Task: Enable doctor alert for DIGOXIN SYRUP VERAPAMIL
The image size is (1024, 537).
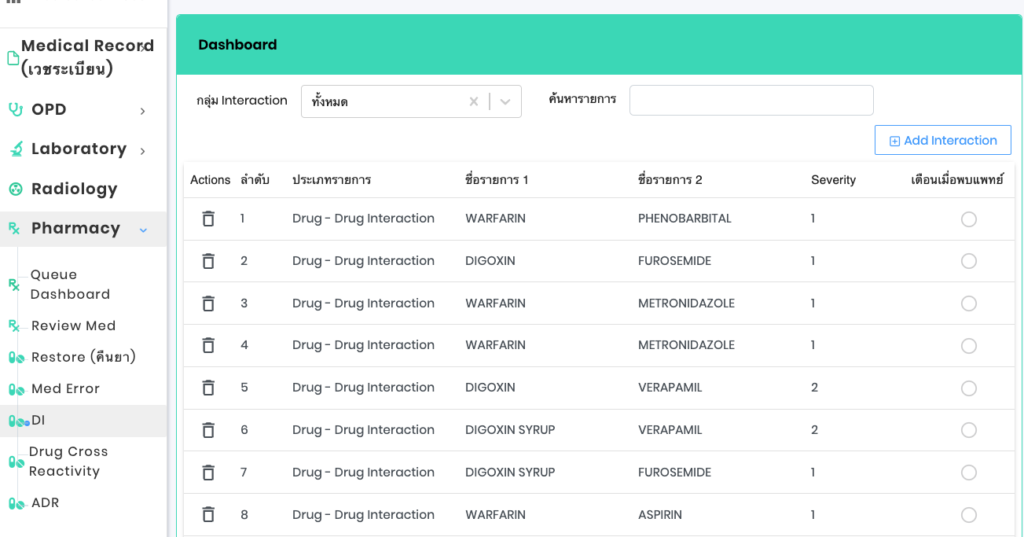Action: 968,430
